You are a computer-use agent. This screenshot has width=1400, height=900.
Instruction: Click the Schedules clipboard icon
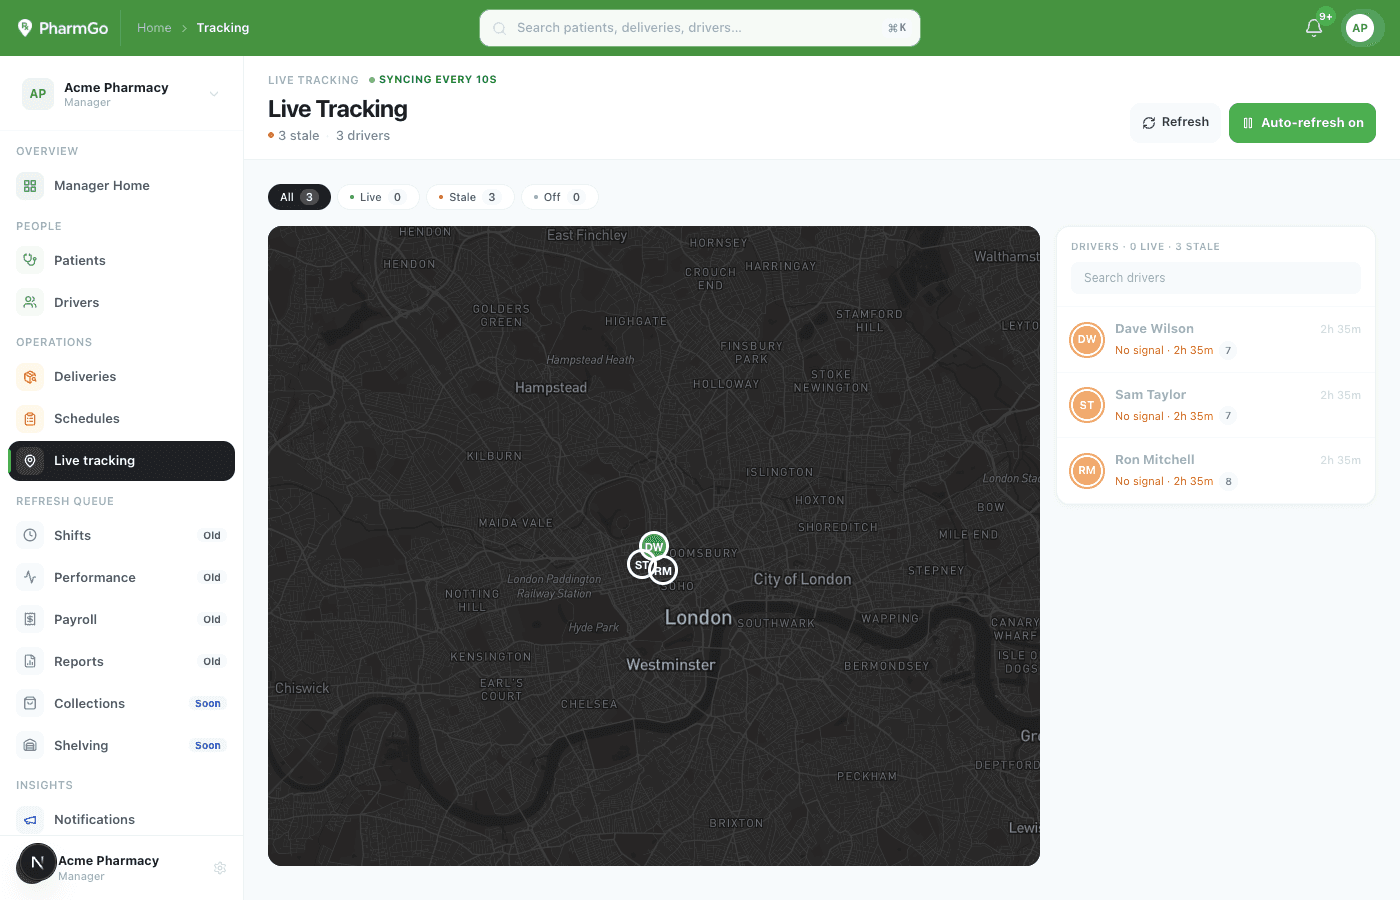coord(30,419)
